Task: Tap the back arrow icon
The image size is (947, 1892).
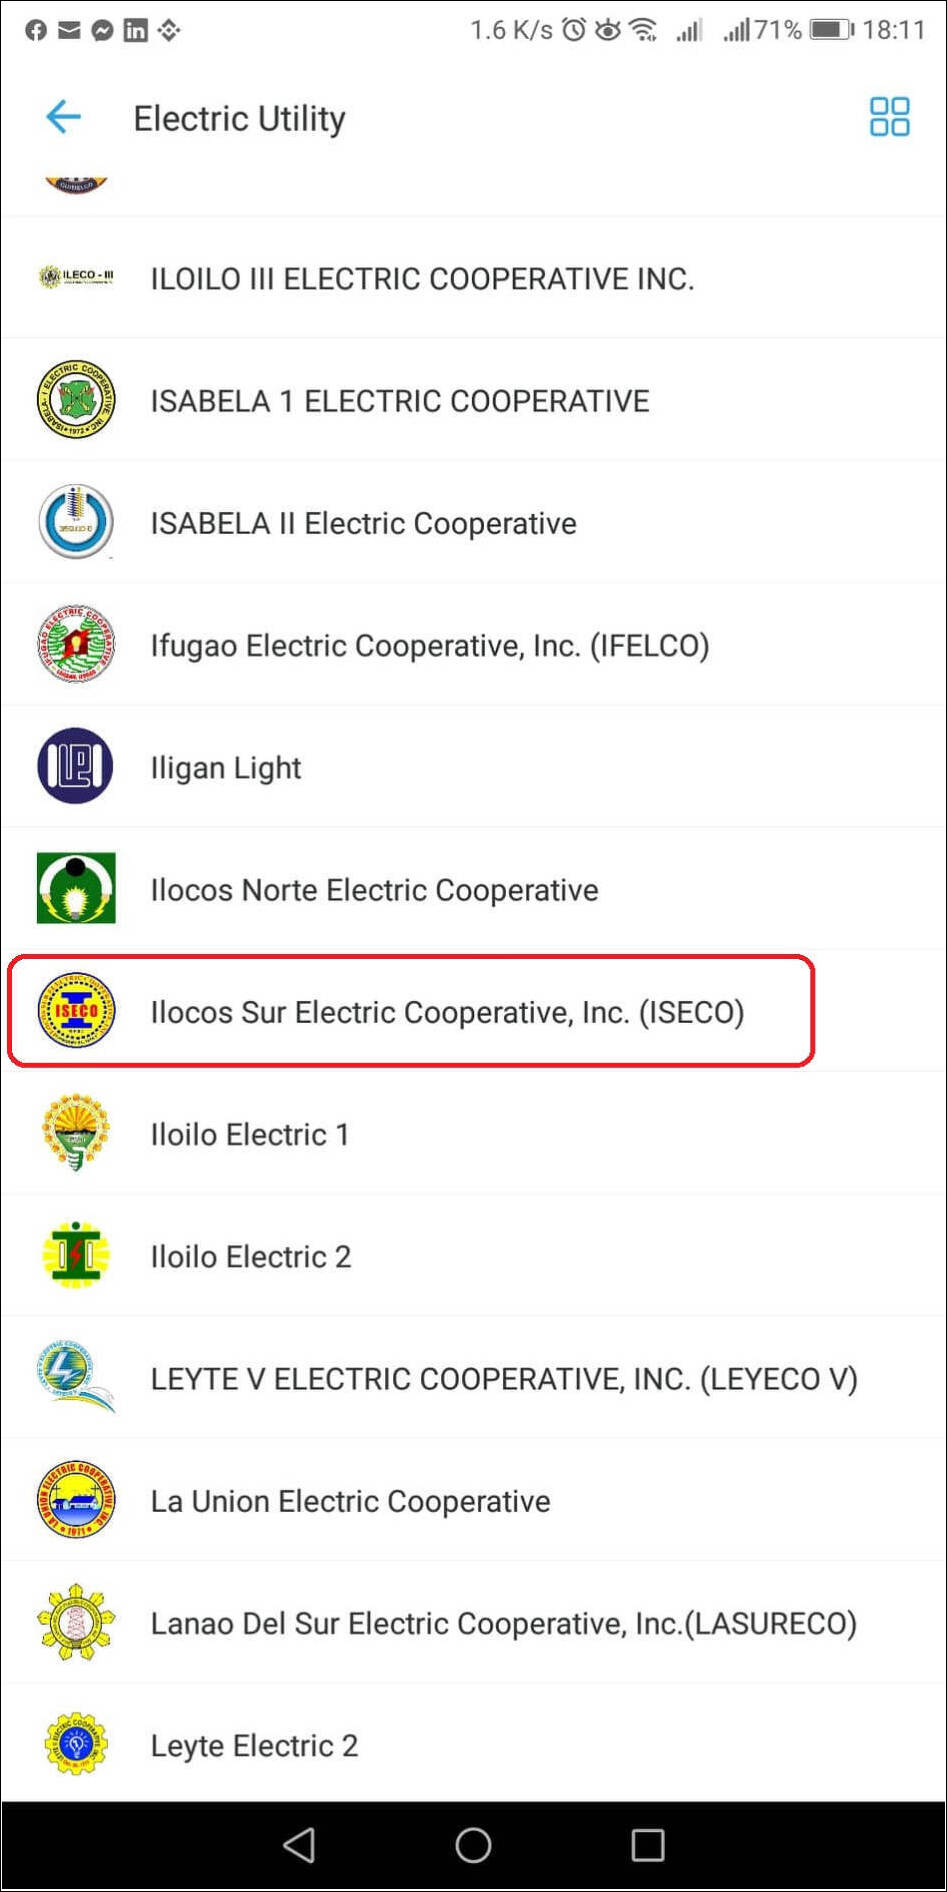Action: tap(63, 117)
